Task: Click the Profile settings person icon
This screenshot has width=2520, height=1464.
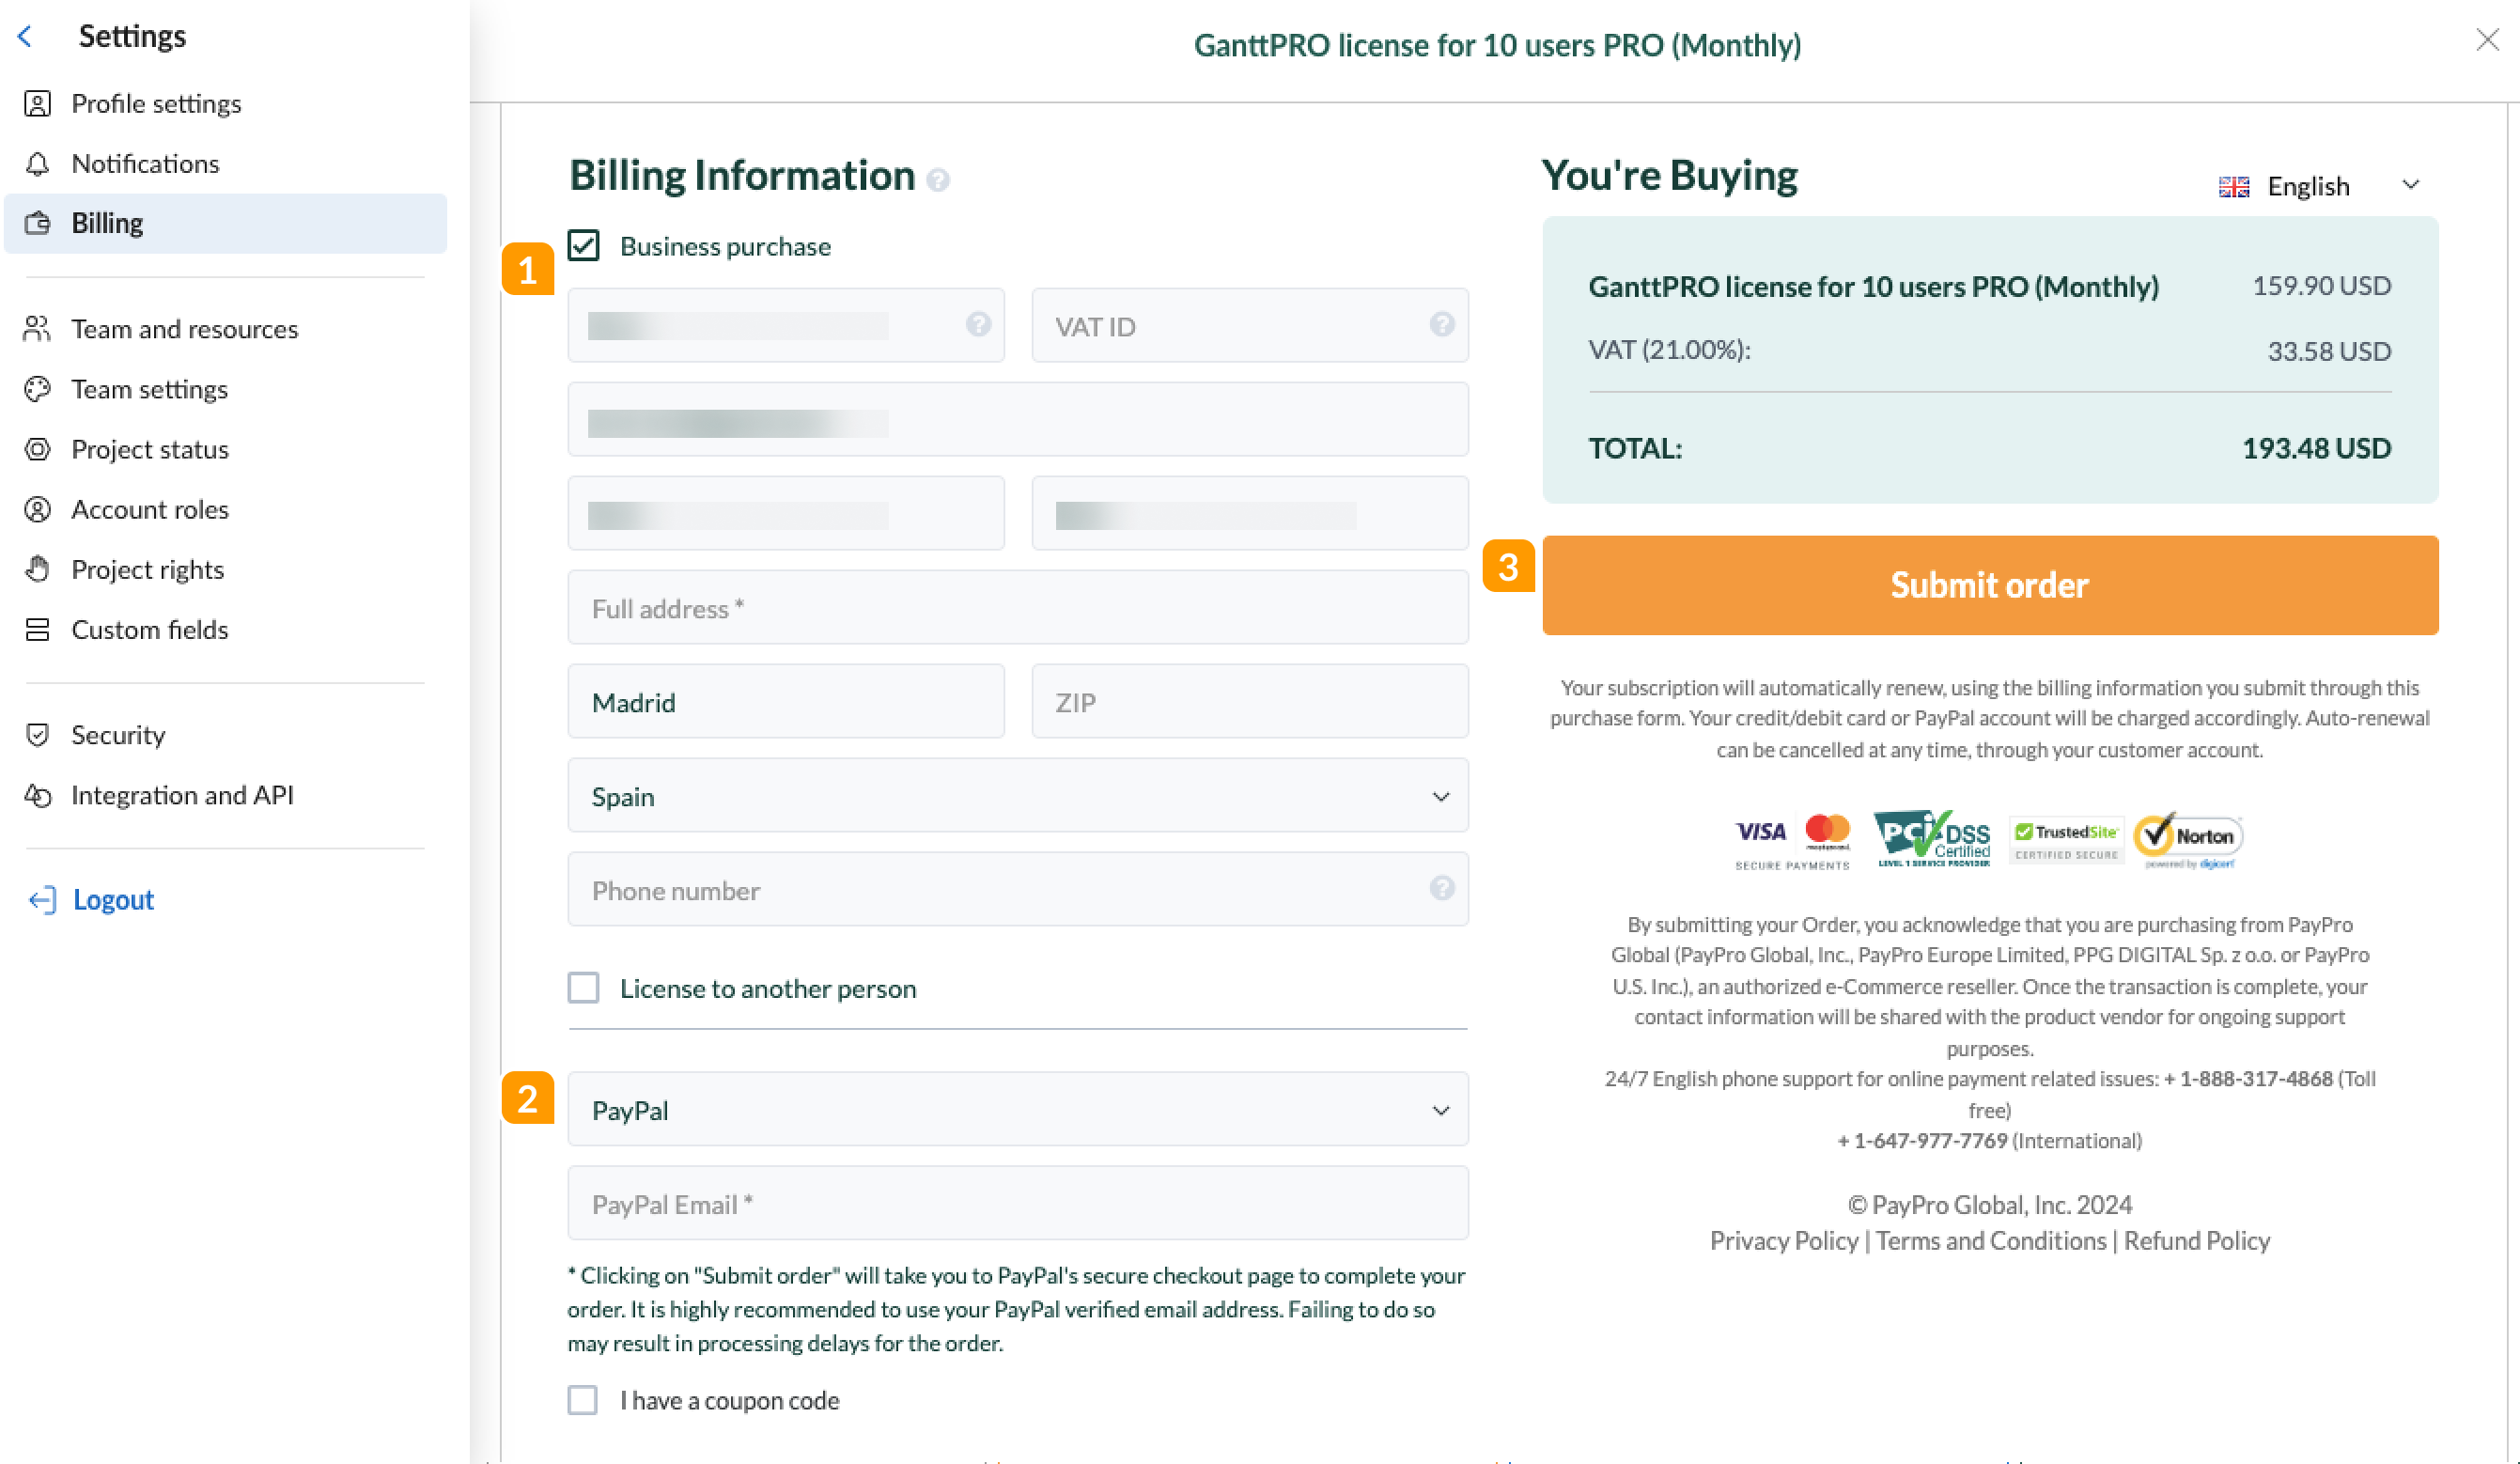Action: 37,104
